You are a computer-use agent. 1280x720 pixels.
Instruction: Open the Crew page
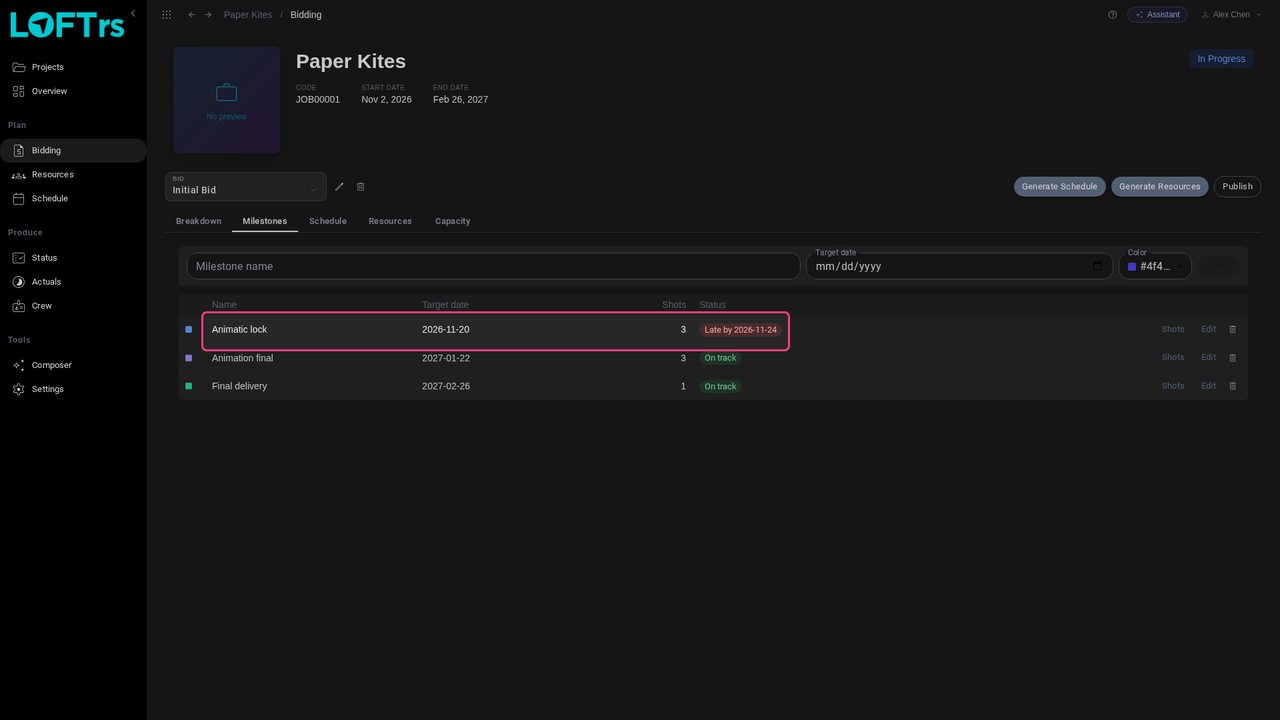pos(73,306)
